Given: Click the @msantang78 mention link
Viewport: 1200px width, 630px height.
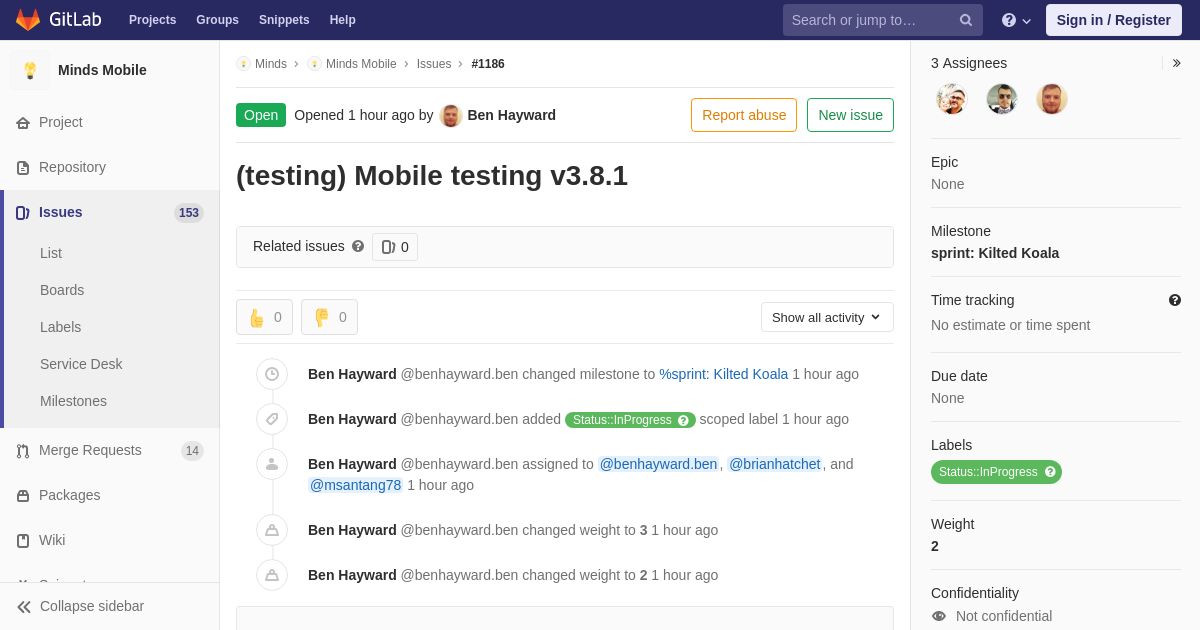Looking at the screenshot, I should click(355, 485).
